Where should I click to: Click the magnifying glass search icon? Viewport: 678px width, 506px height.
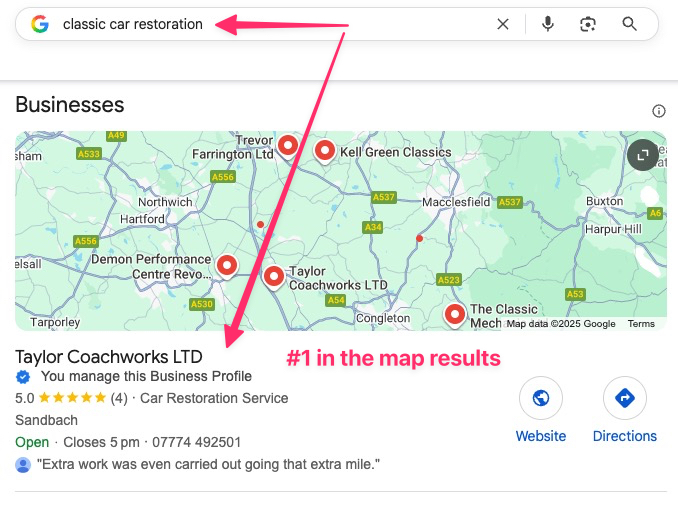click(630, 24)
